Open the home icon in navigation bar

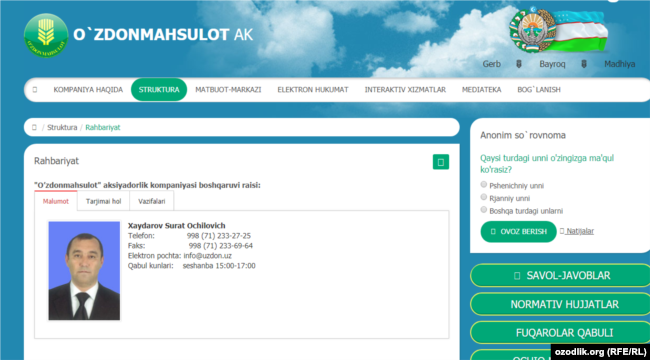tap(35, 90)
